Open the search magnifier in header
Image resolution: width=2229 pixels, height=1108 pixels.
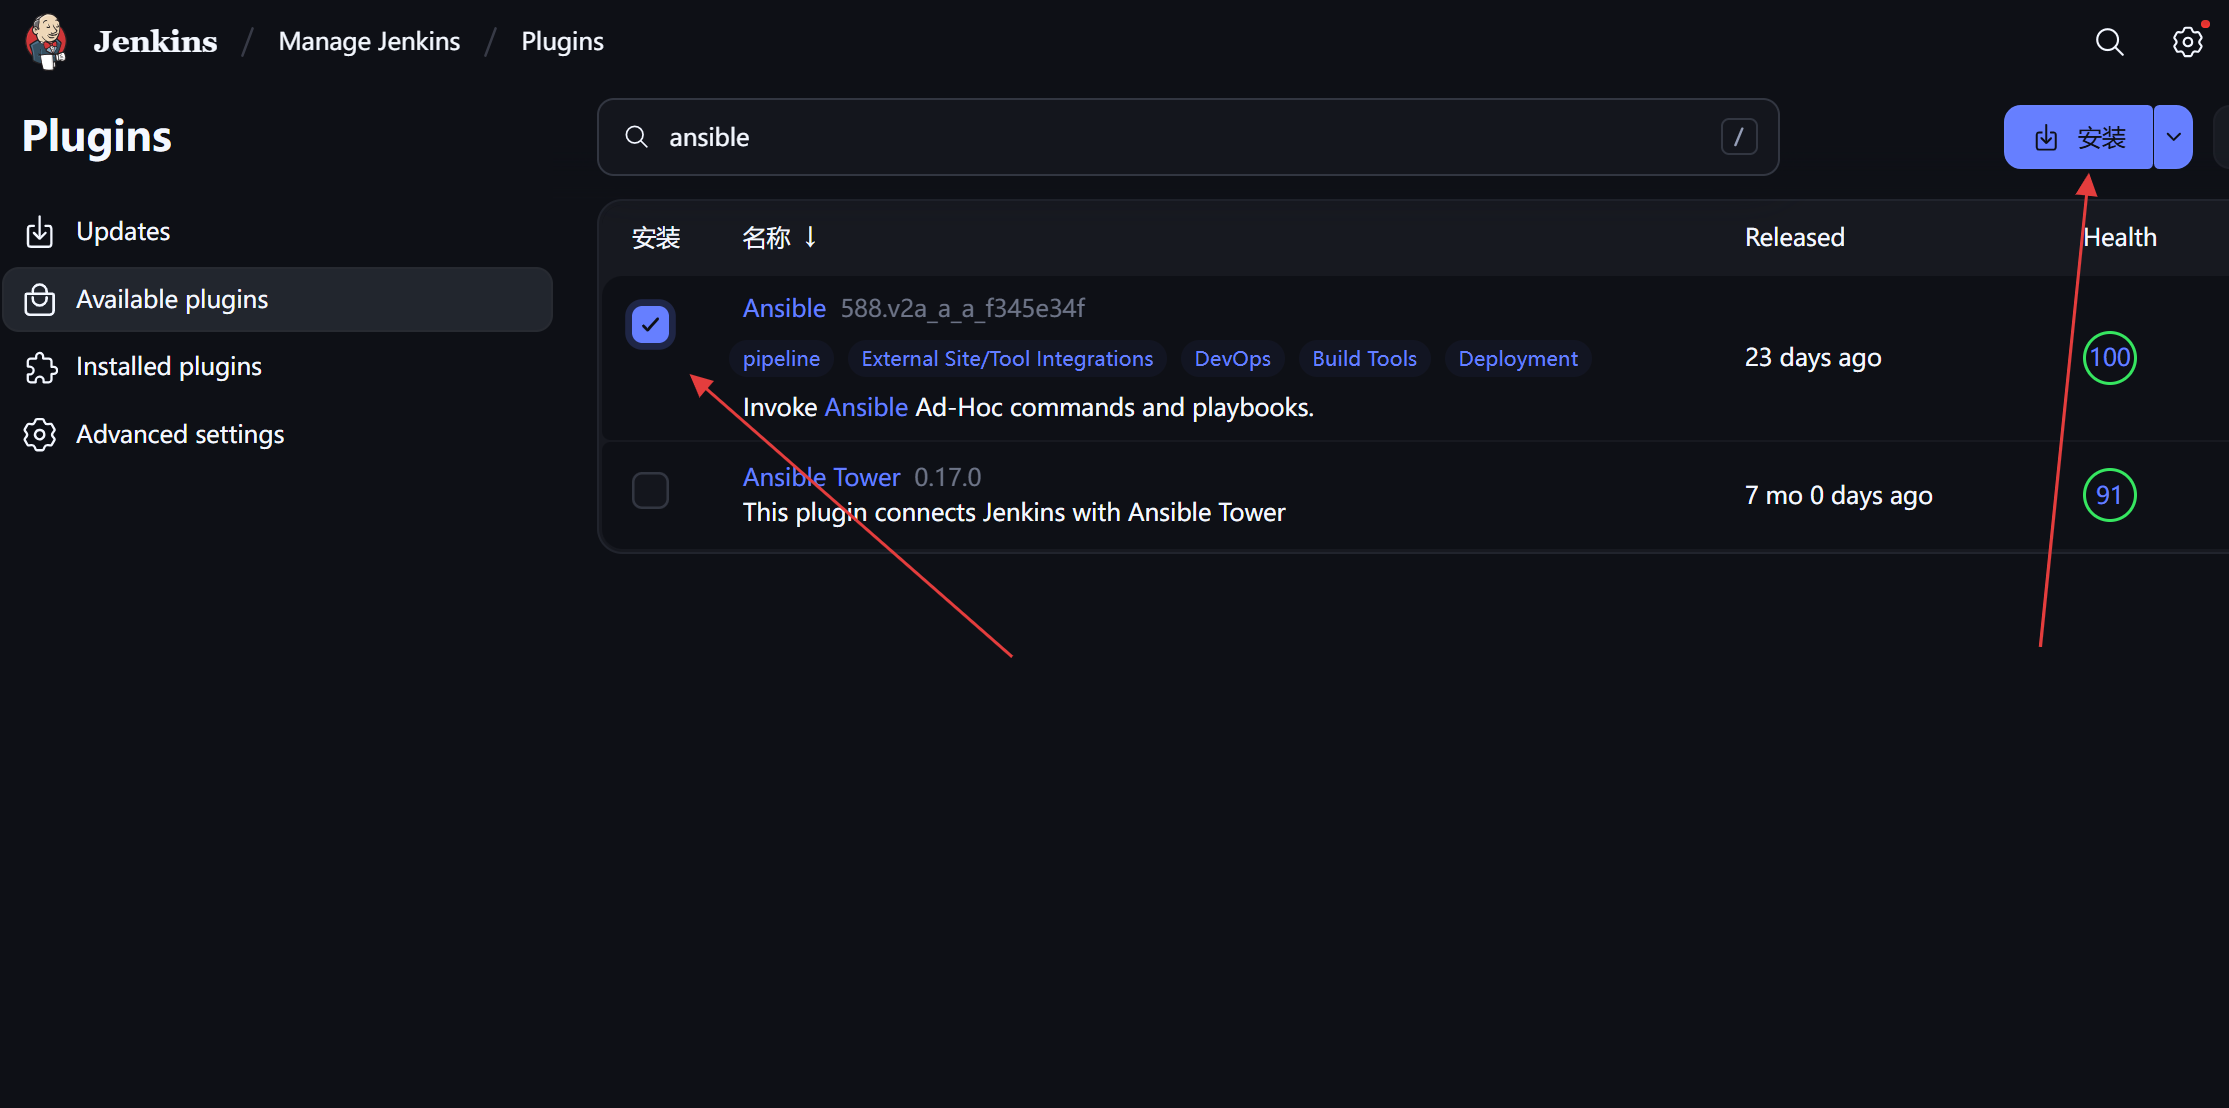coord(2109,42)
